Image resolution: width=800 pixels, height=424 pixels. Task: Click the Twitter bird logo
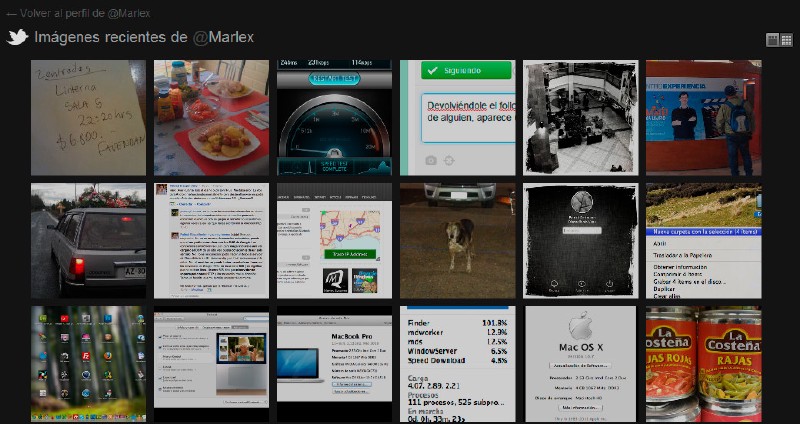point(17,37)
